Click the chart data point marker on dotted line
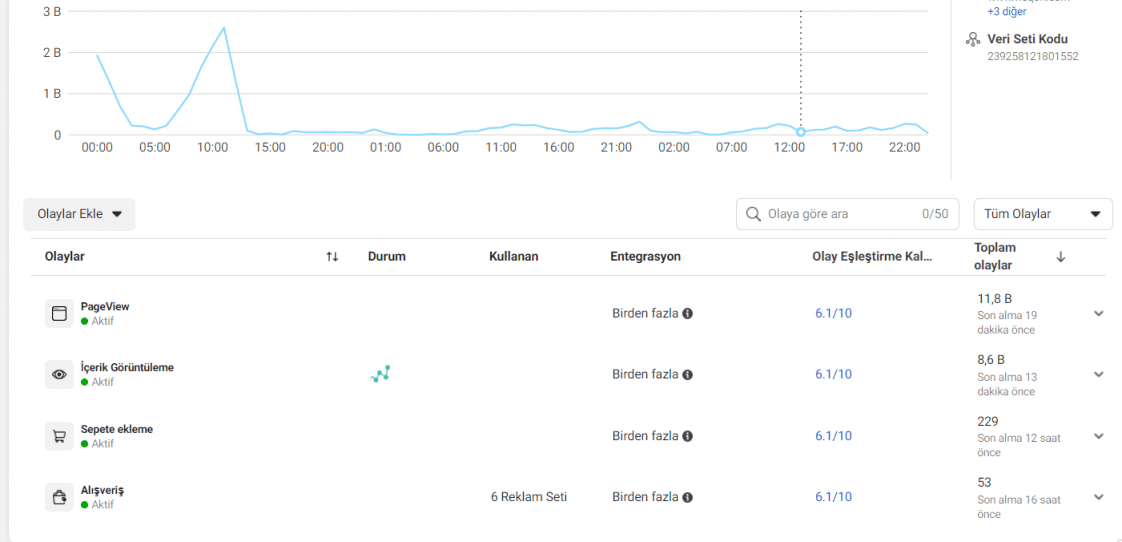Image resolution: width=1122 pixels, height=542 pixels. pos(800,132)
